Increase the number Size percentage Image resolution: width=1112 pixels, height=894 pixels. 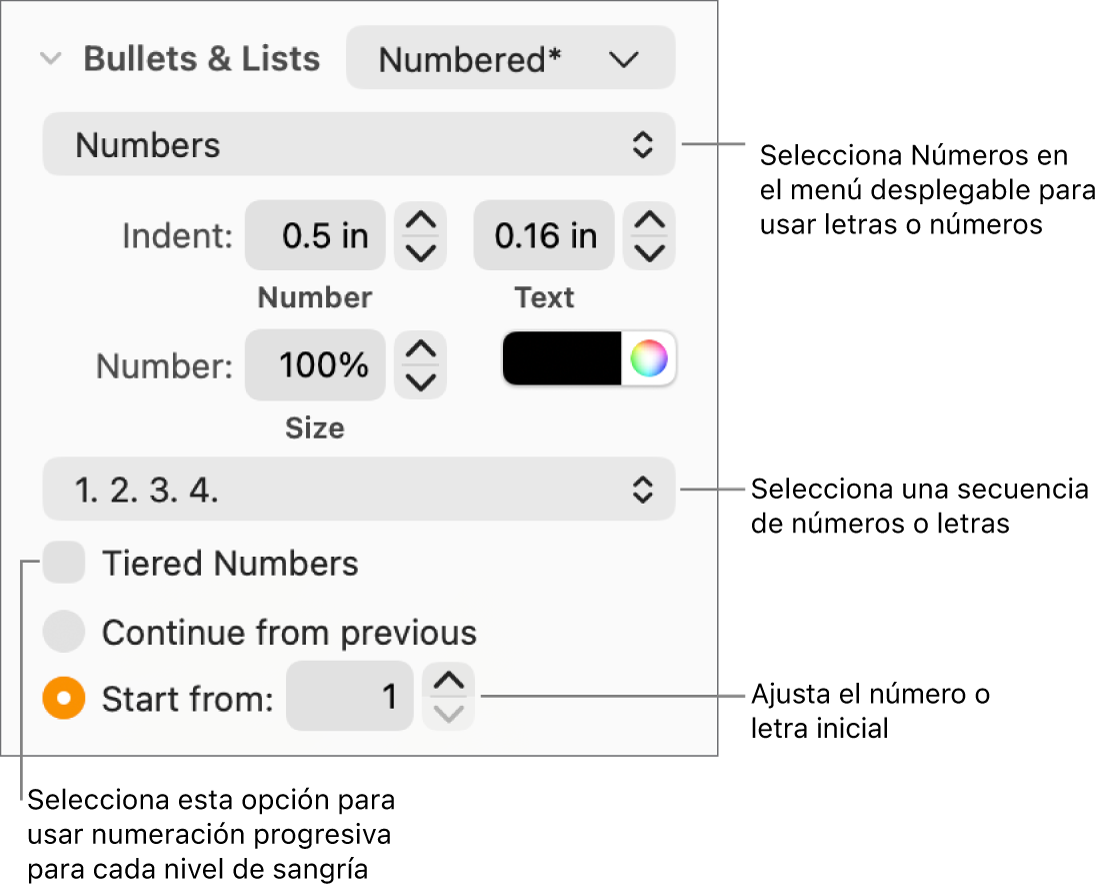tap(420, 351)
